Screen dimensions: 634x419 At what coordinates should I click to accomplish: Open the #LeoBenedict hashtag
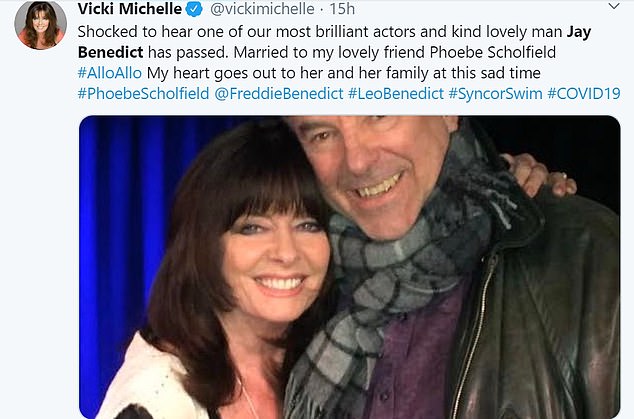coord(396,93)
